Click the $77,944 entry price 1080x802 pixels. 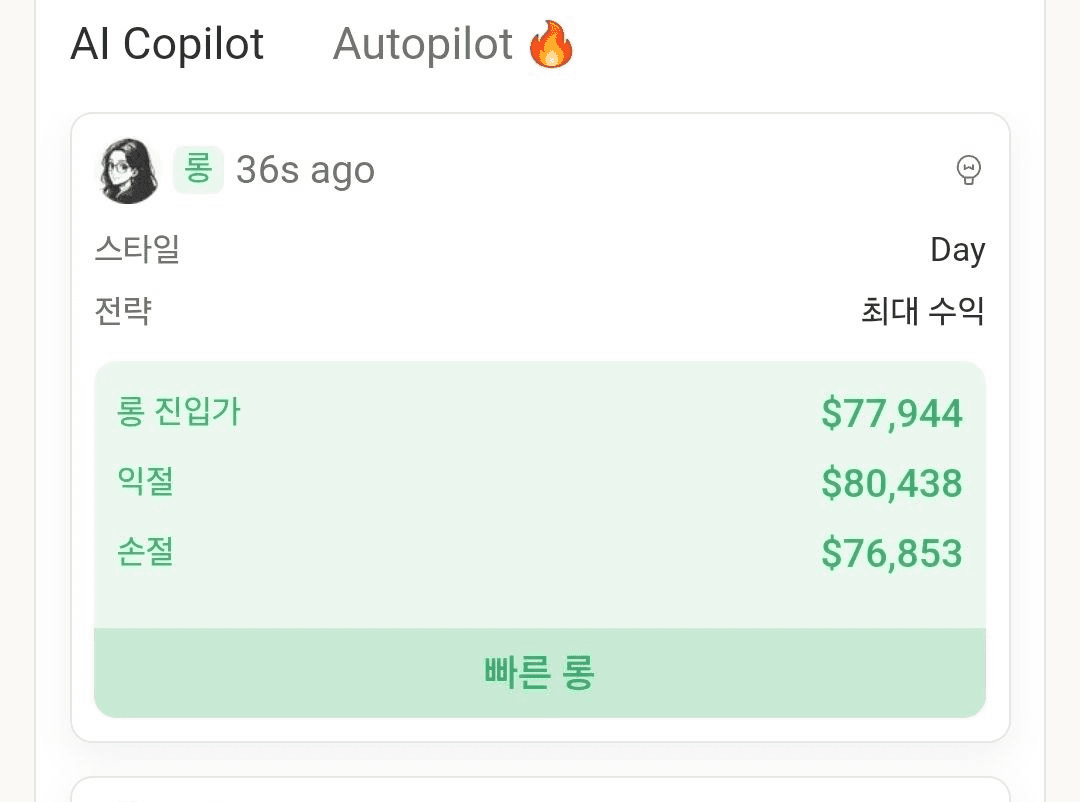(x=891, y=414)
